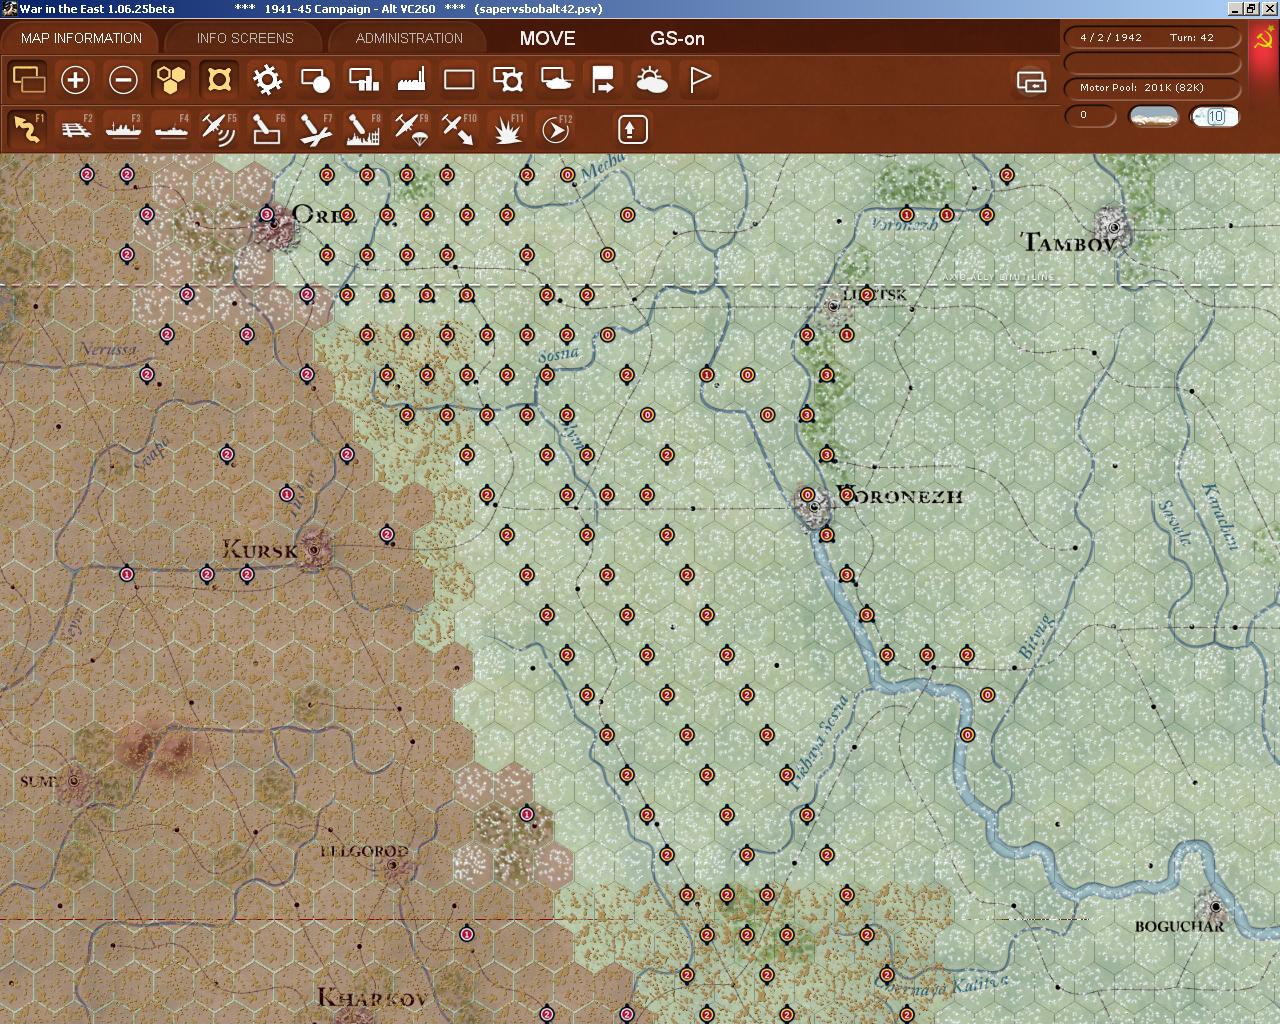Screen dimensions: 1280x1036
Task: Minimize the War in the East window
Action: click(1234, 9)
